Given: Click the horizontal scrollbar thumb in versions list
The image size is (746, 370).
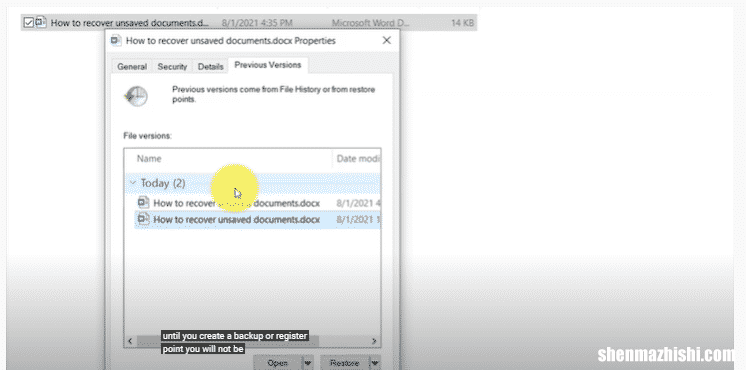Looking at the screenshot, I should [227, 341].
